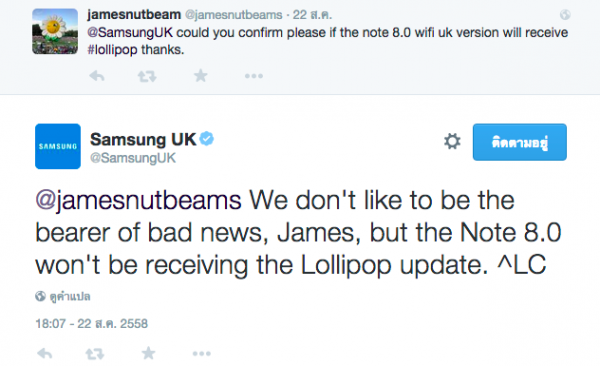This screenshot has width=600, height=366.
Task: Open the 18:07 tweet timestamp link
Action: [x=91, y=324]
